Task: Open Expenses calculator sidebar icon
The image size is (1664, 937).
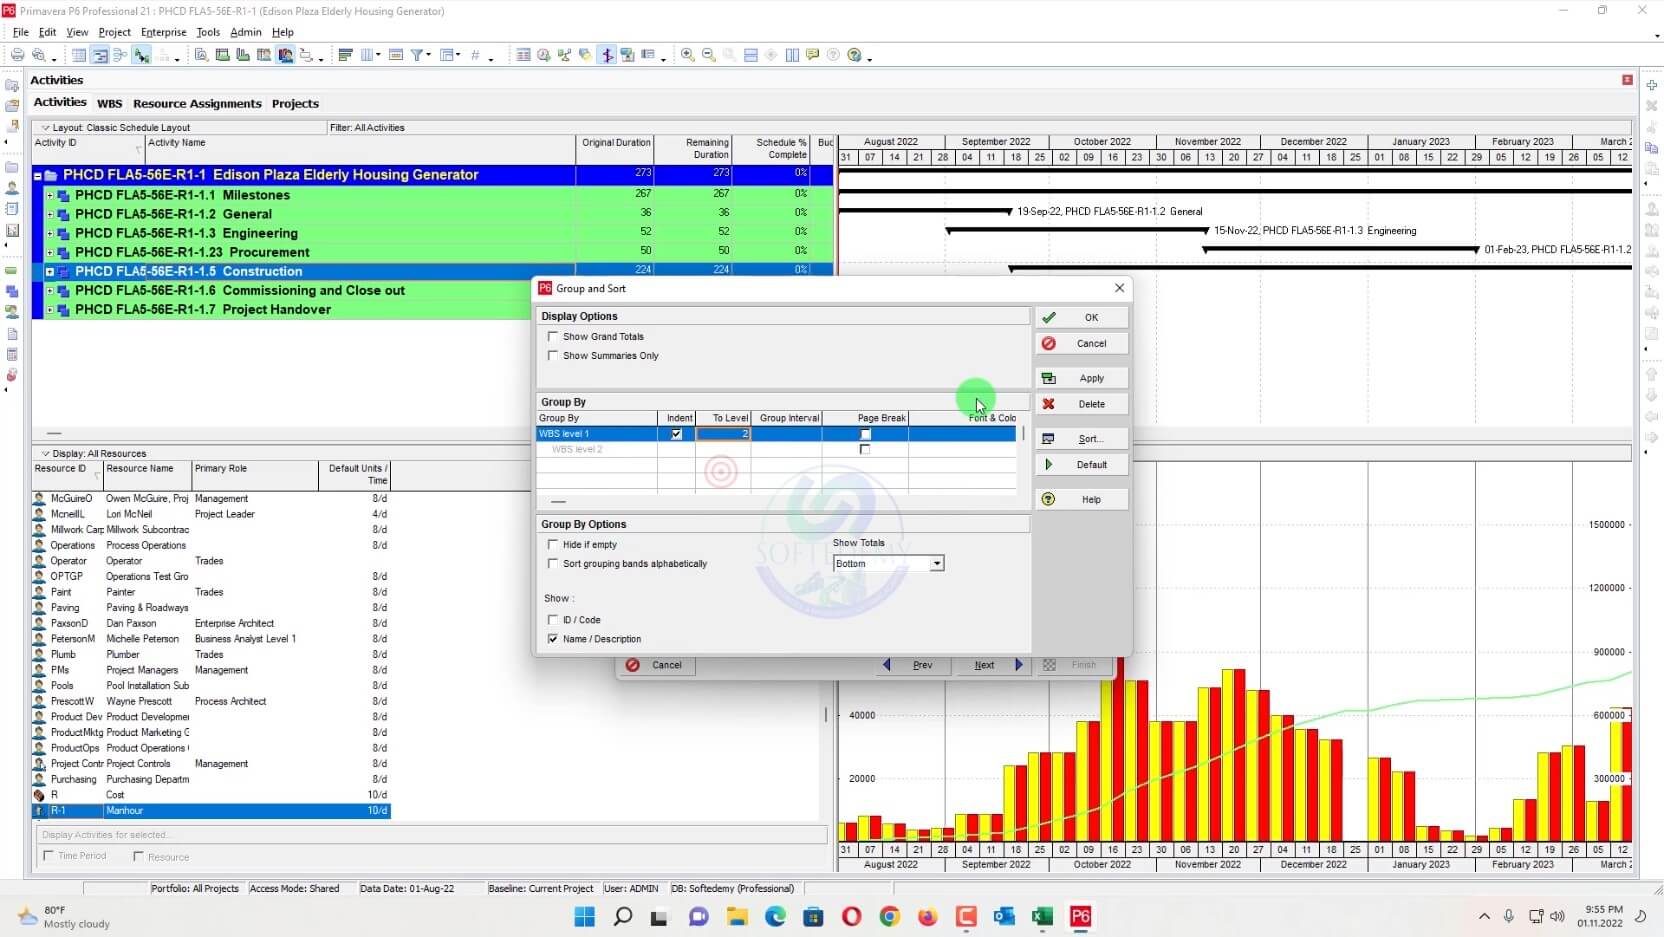Action: [12, 354]
